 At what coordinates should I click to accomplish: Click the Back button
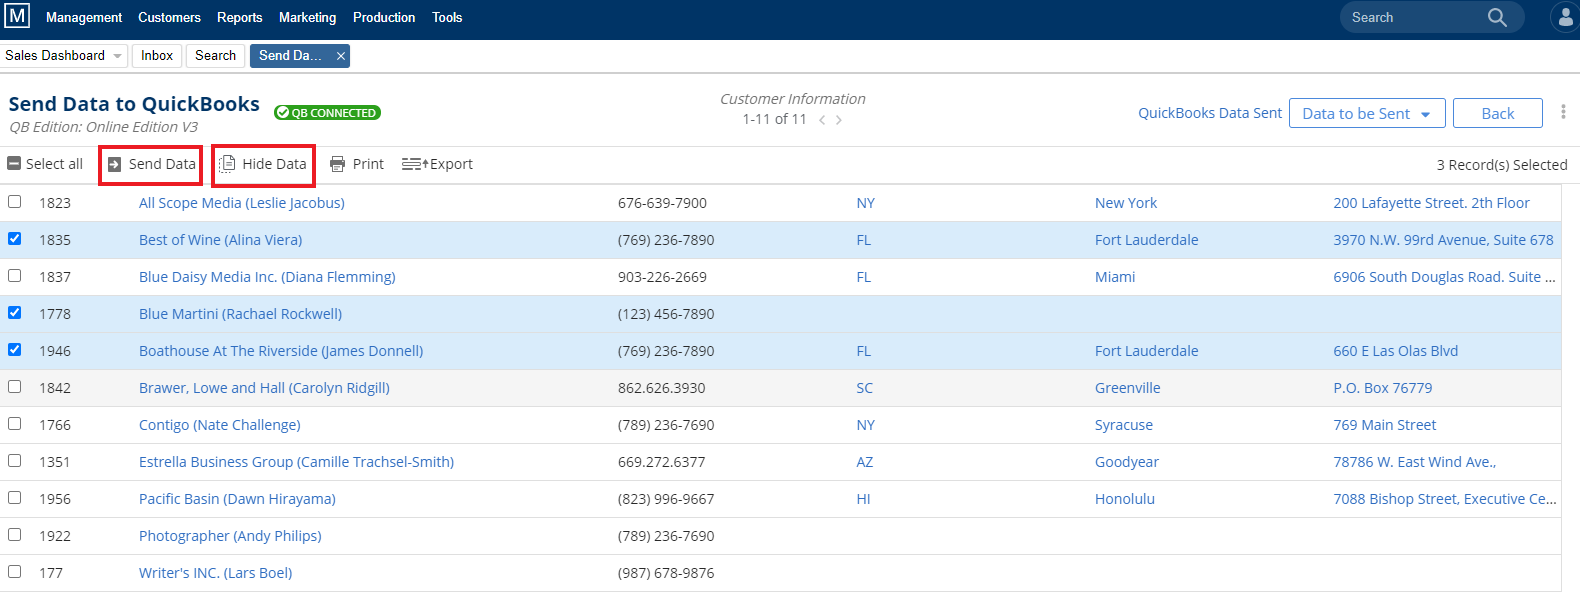coord(1498,114)
